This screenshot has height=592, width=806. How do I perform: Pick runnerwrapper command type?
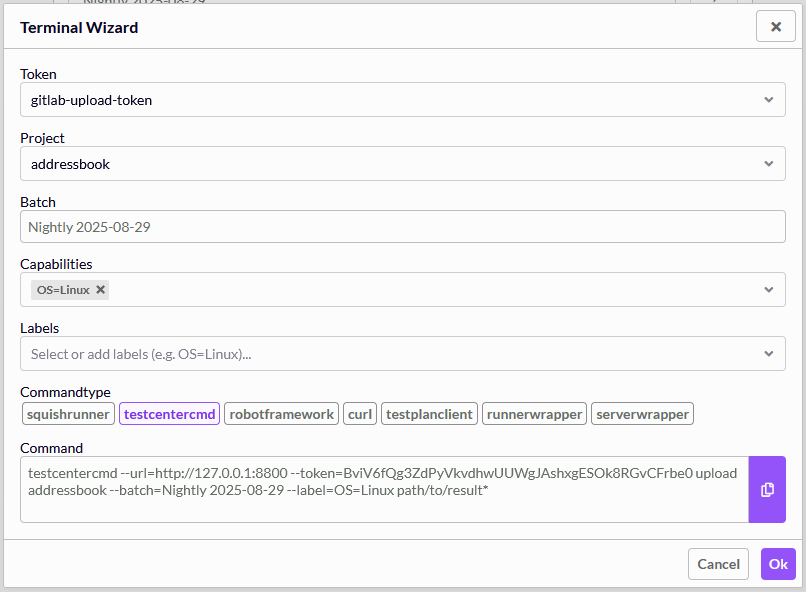point(534,414)
